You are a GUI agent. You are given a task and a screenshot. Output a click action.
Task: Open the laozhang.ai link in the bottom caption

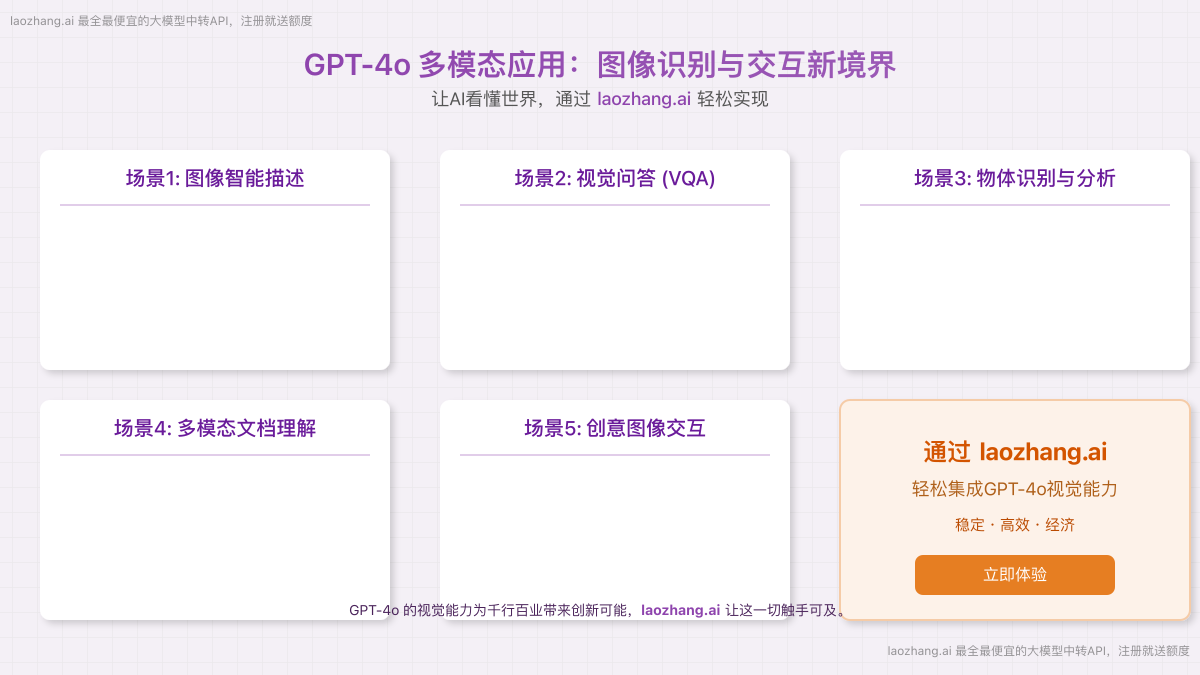point(680,610)
